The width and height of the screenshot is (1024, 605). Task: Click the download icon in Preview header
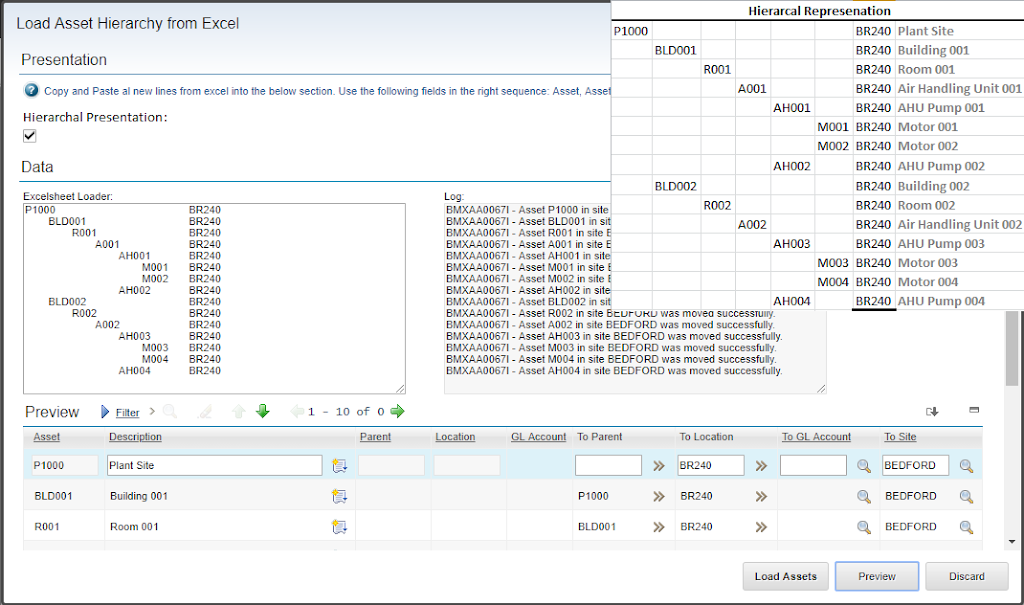(x=932, y=412)
